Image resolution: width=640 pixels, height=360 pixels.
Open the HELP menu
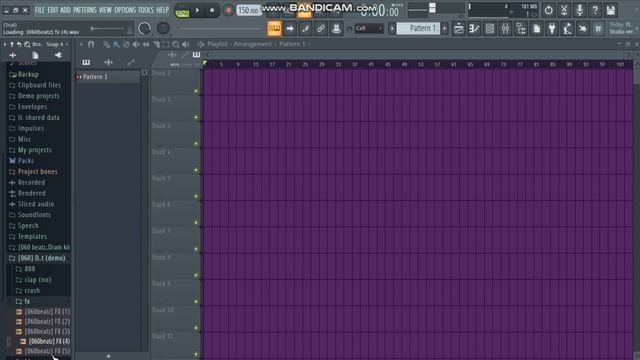tap(162, 10)
